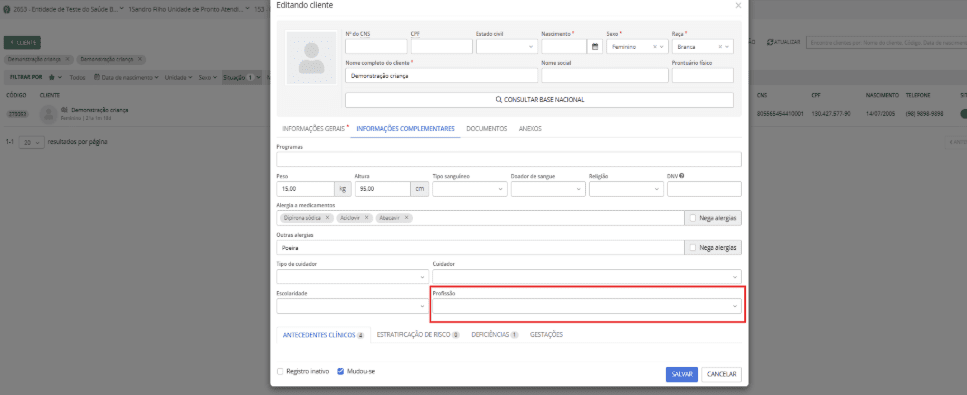Remove first Demonstração criança filter chip
The width and height of the screenshot is (967, 395).
click(x=67, y=59)
